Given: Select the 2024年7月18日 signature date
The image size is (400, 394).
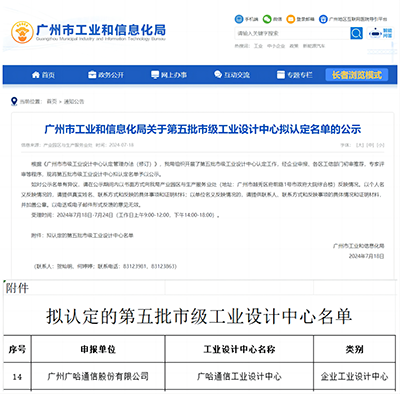Looking at the screenshot, I should [x=366, y=256].
